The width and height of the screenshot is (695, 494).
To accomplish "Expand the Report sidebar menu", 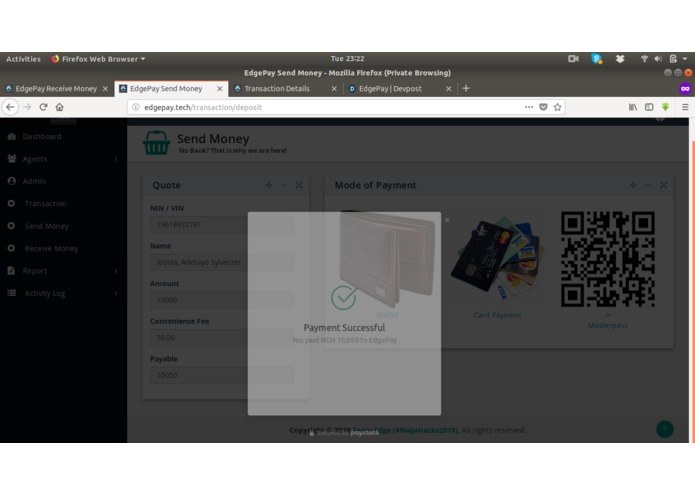I will click(x=63, y=271).
